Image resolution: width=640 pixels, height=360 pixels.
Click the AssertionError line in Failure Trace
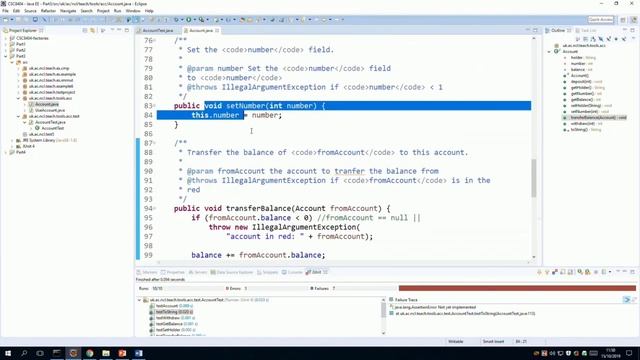(x=435, y=307)
